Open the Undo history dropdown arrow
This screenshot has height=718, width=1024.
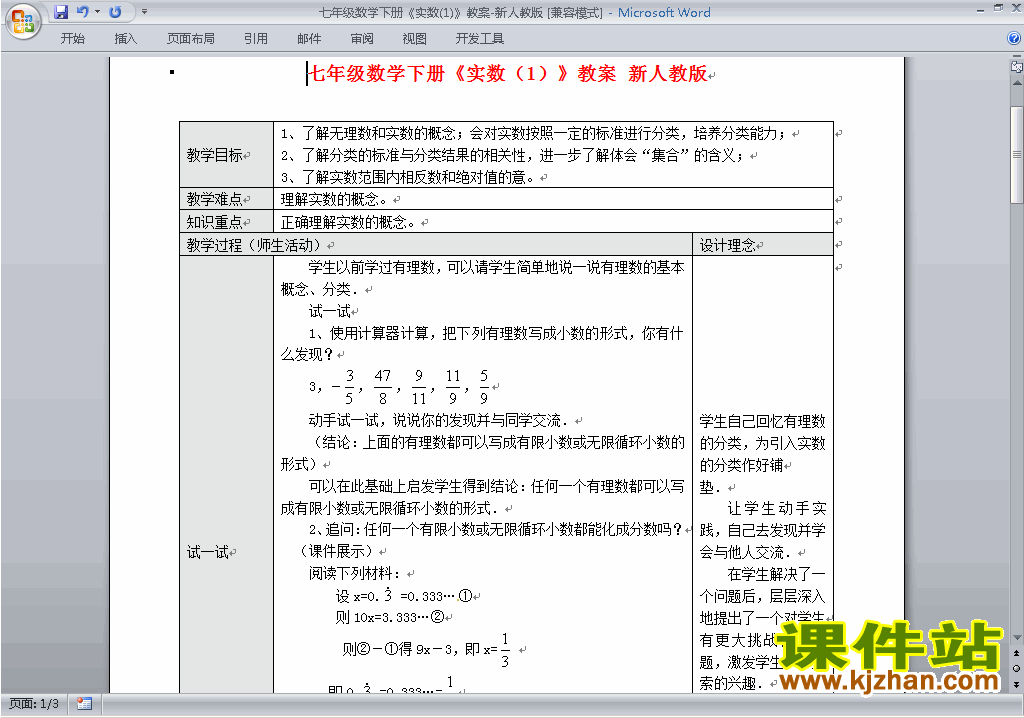click(x=97, y=12)
